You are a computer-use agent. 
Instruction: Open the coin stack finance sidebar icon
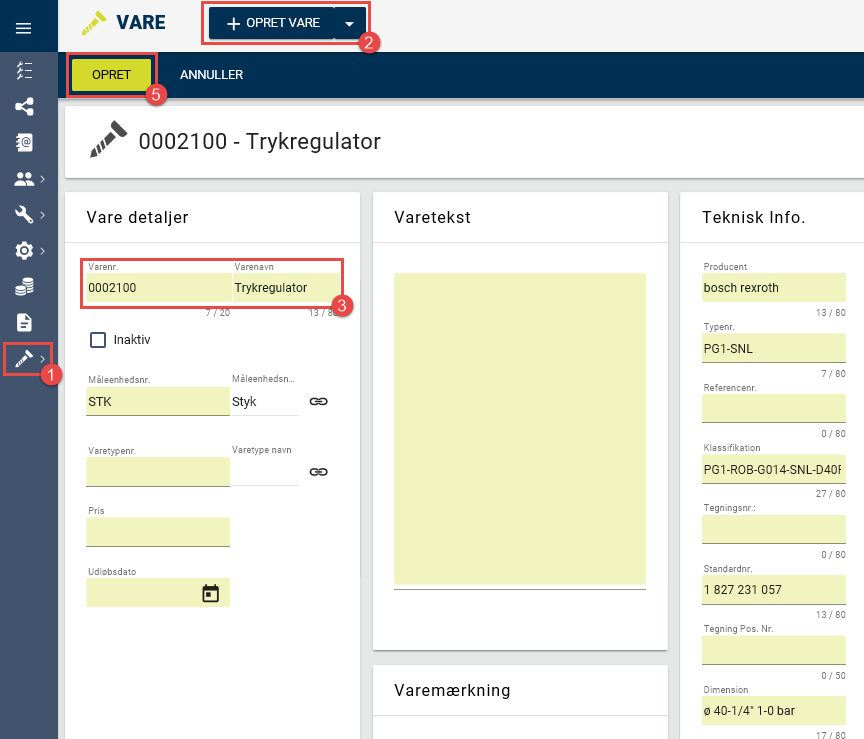point(24,287)
